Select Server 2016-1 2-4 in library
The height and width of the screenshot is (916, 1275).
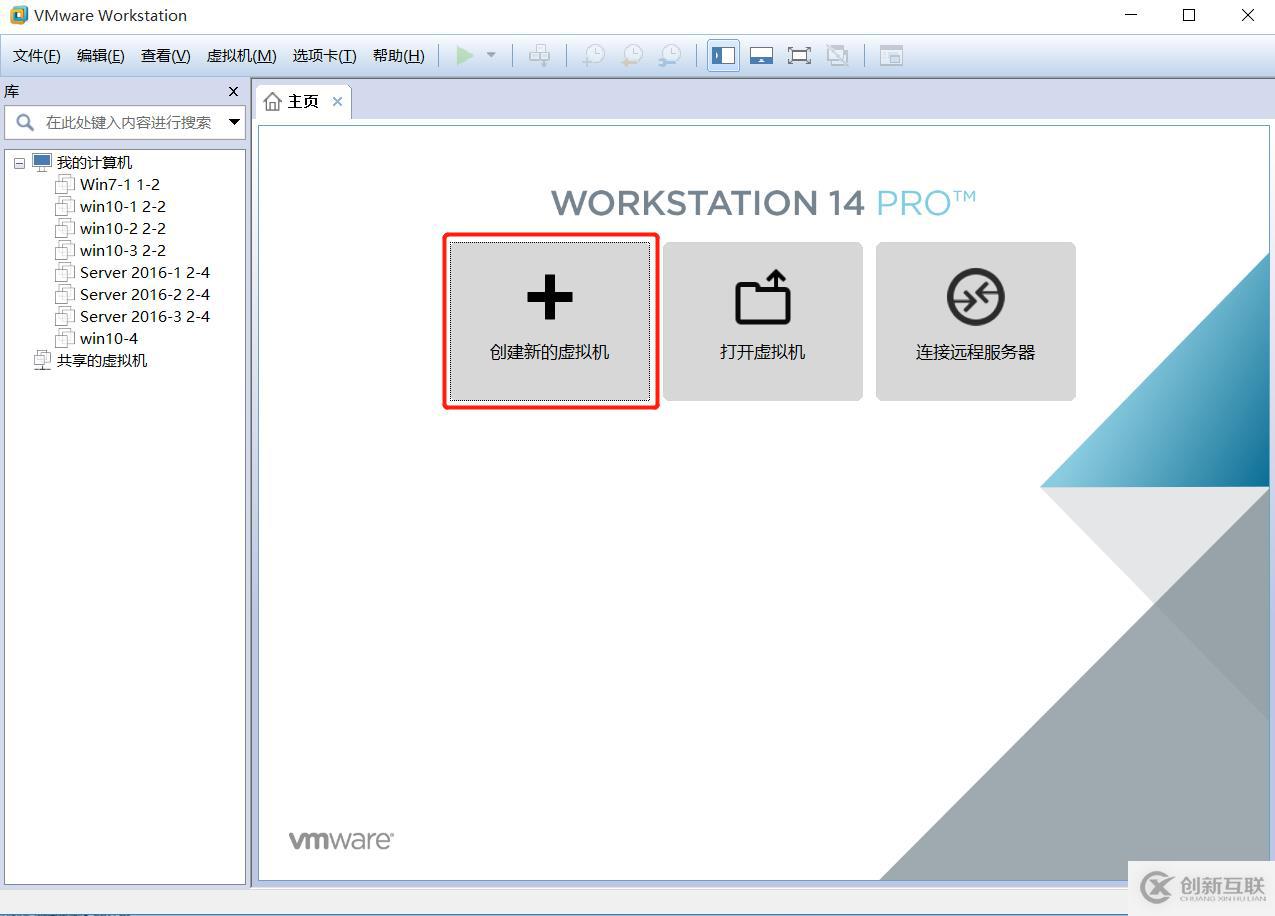(145, 272)
